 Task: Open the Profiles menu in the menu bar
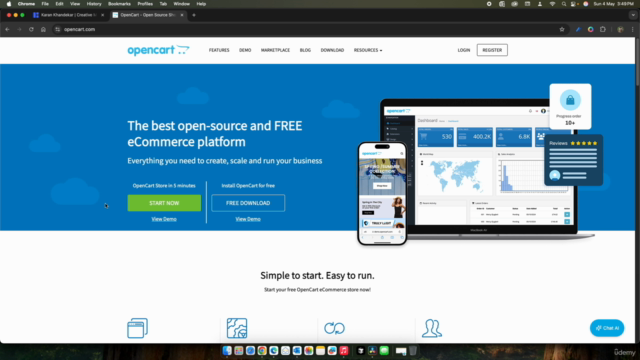tap(145, 4)
